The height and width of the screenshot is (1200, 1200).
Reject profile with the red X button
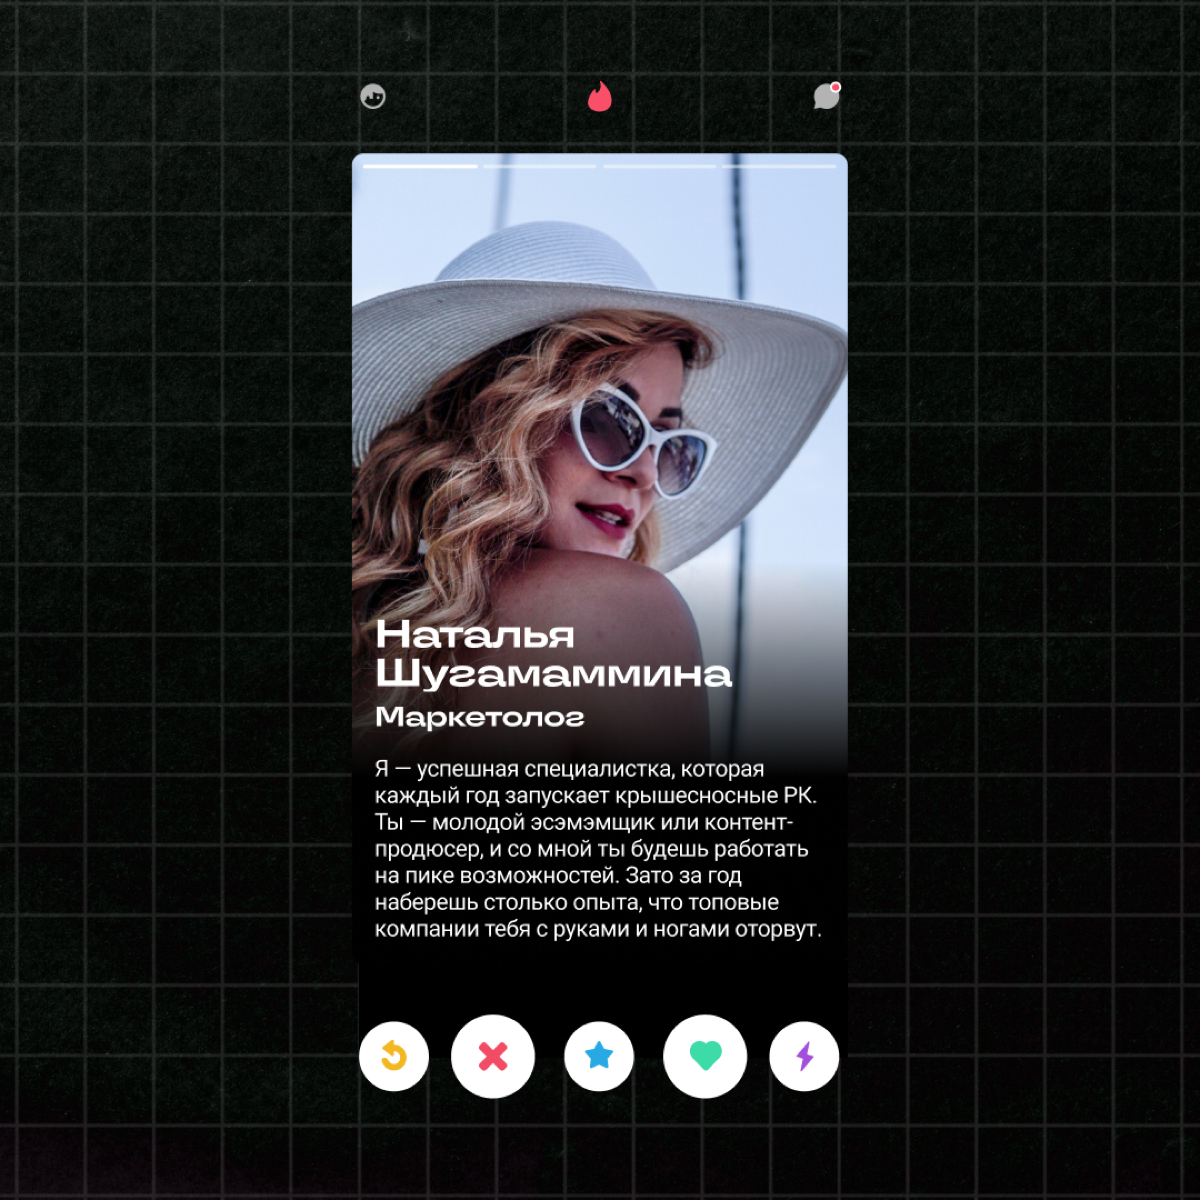click(x=493, y=1056)
